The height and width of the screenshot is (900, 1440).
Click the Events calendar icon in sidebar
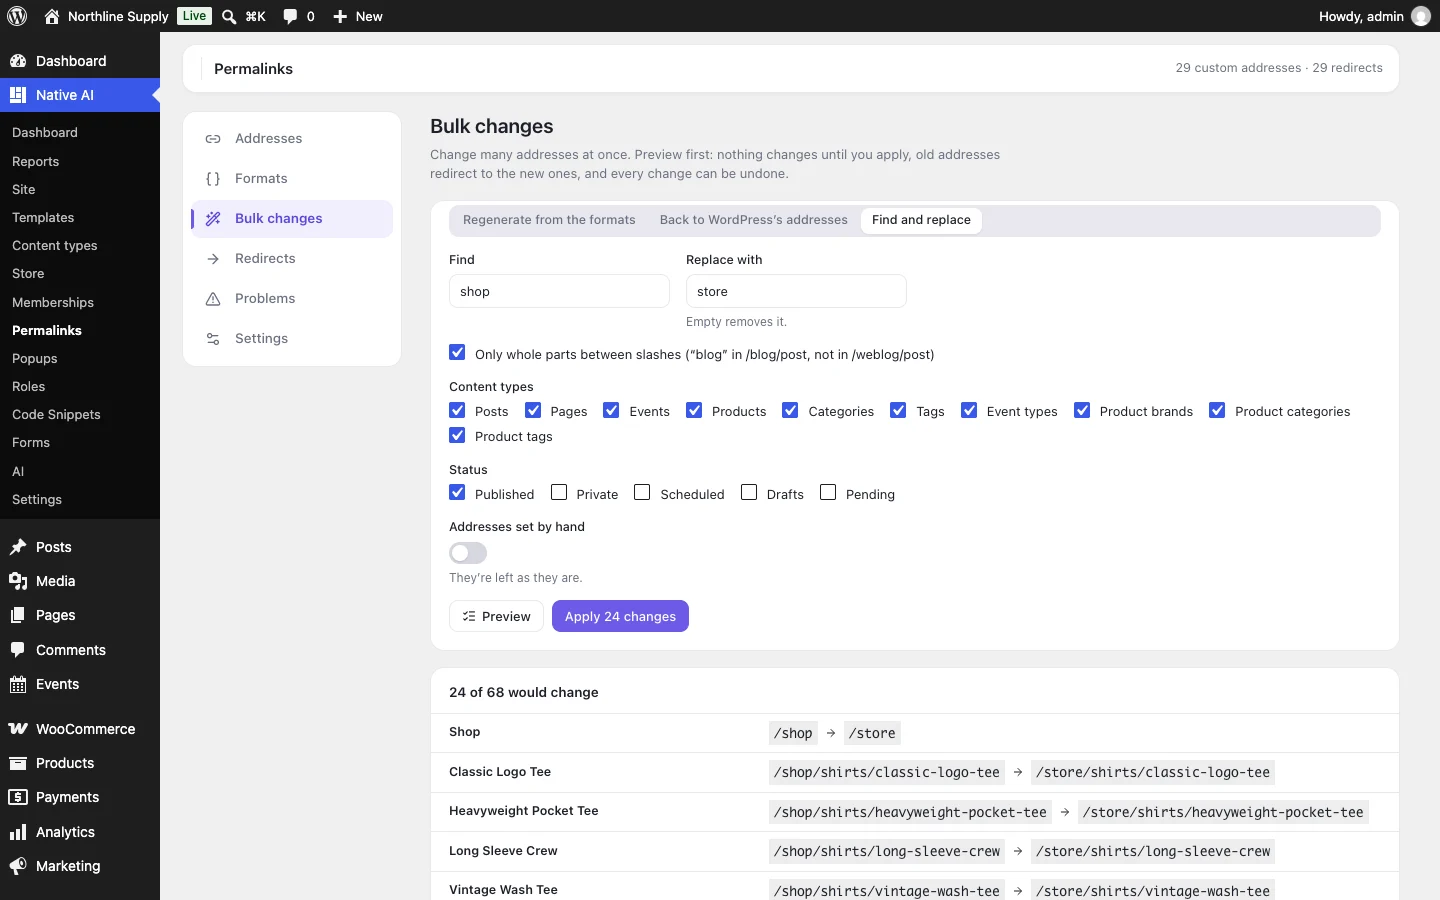click(x=18, y=684)
